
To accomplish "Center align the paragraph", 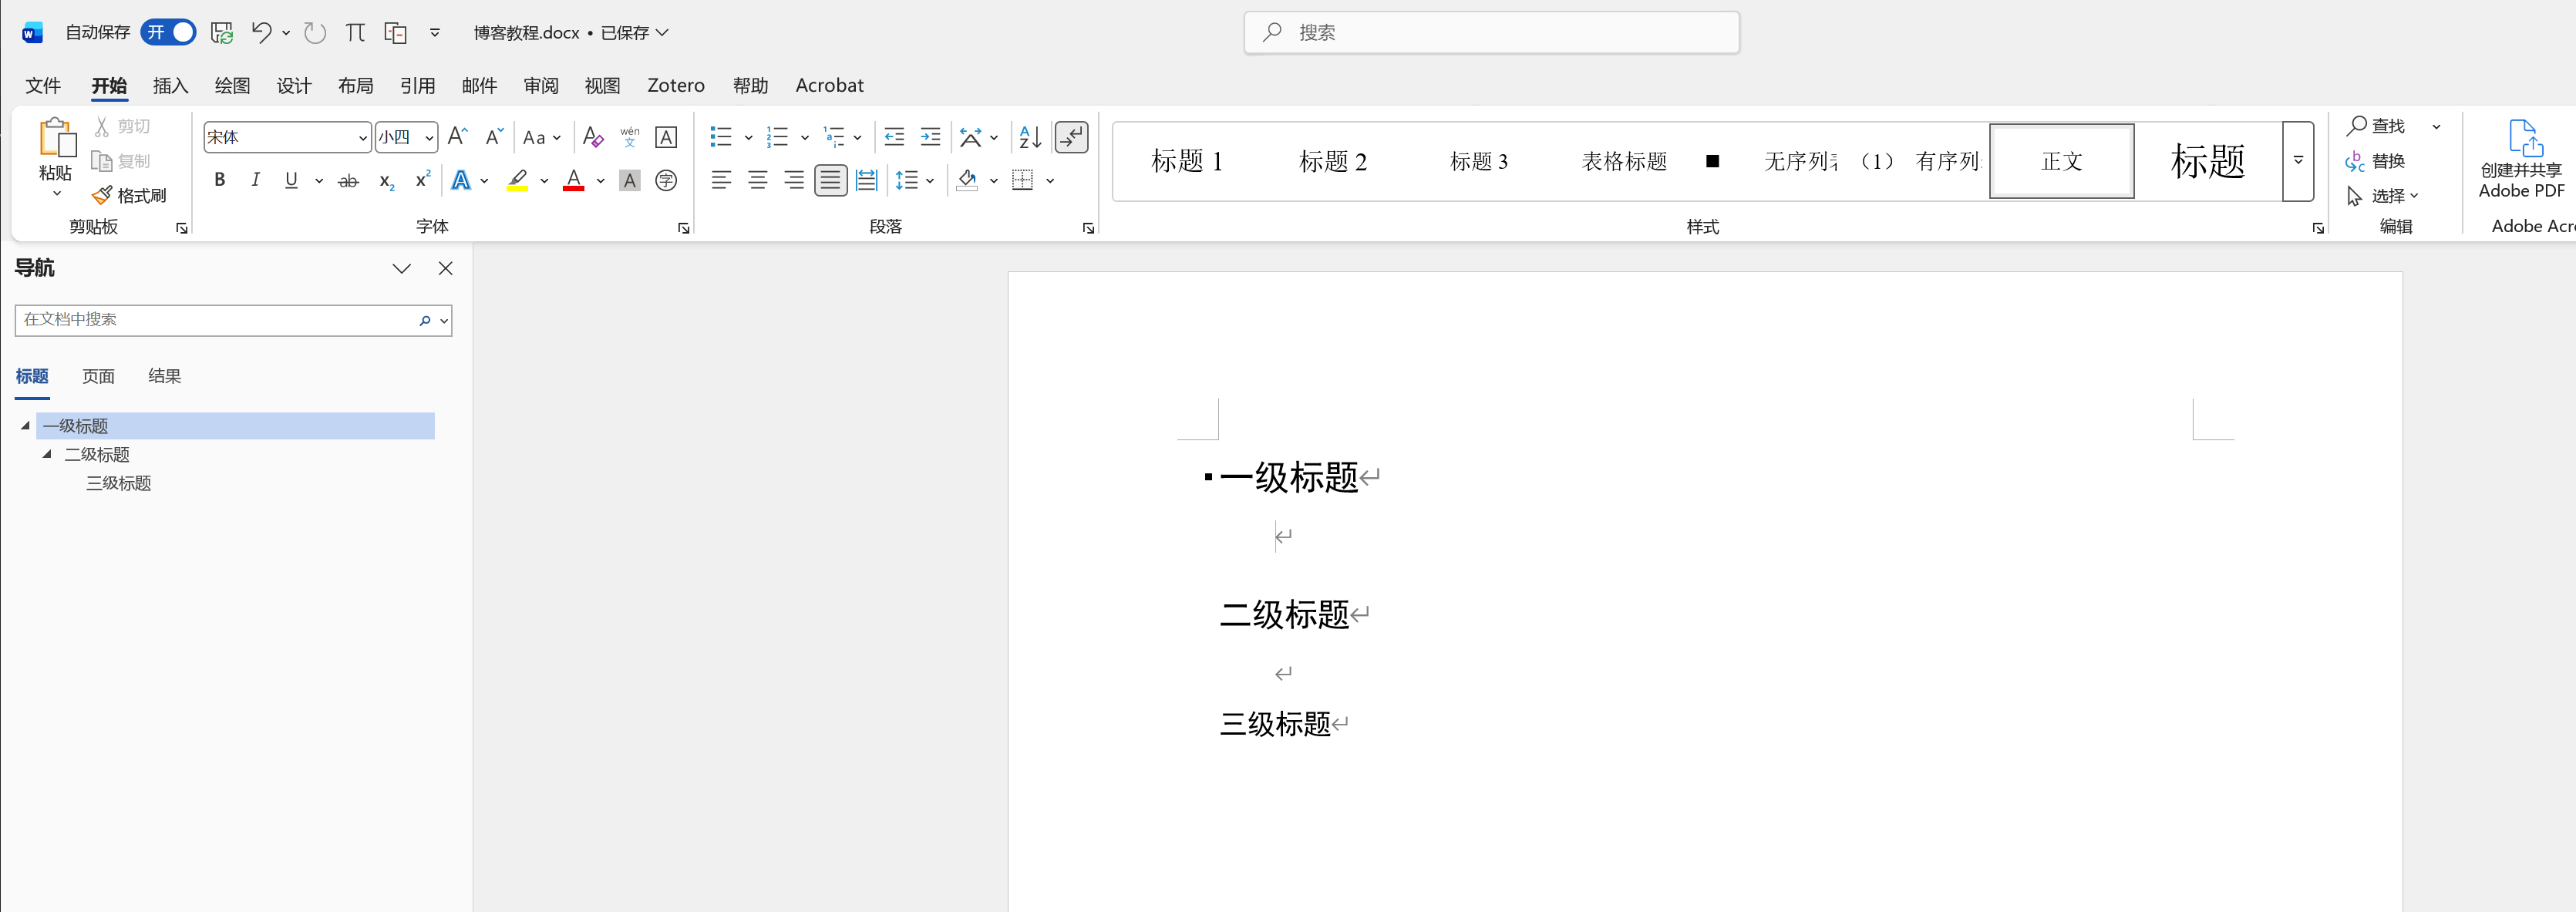I will pos(758,181).
